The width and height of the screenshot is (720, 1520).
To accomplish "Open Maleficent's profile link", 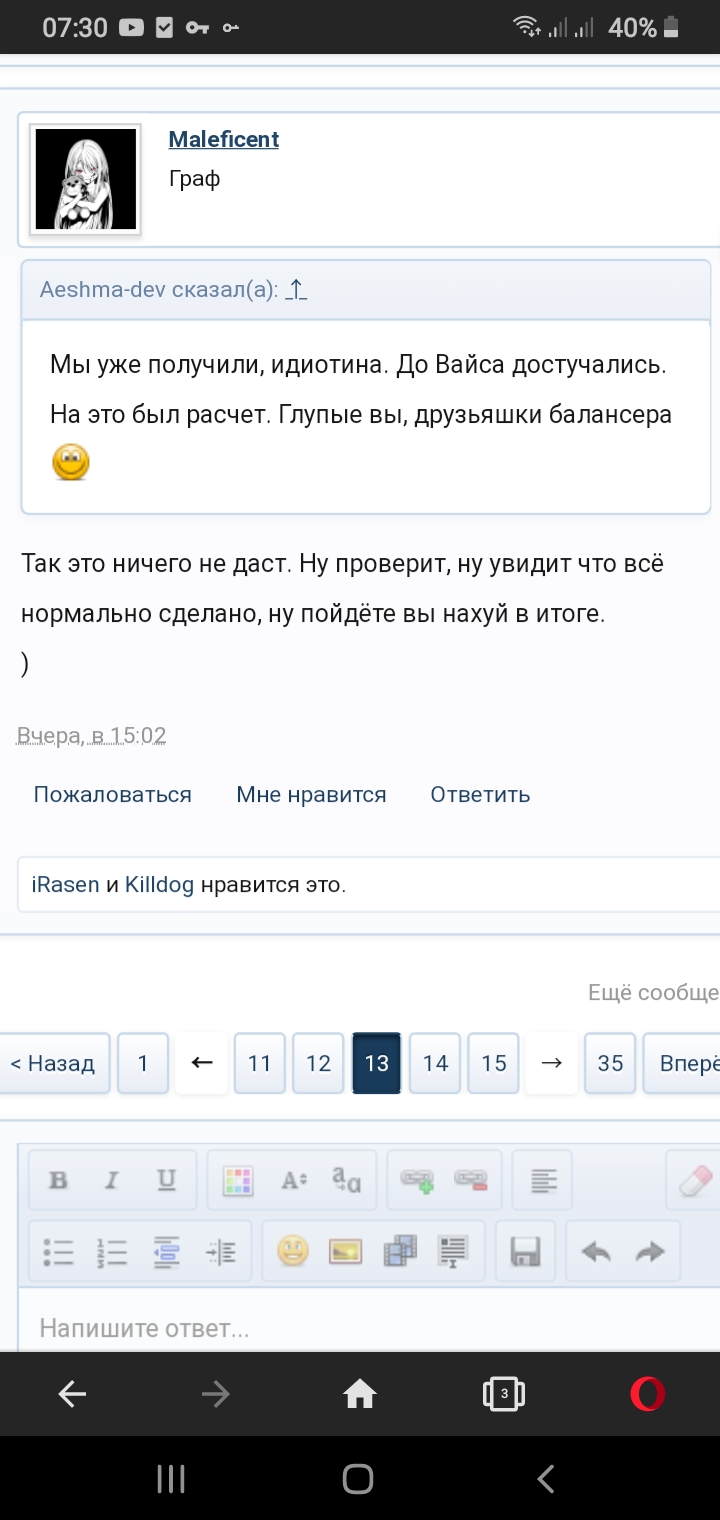I will 224,140.
